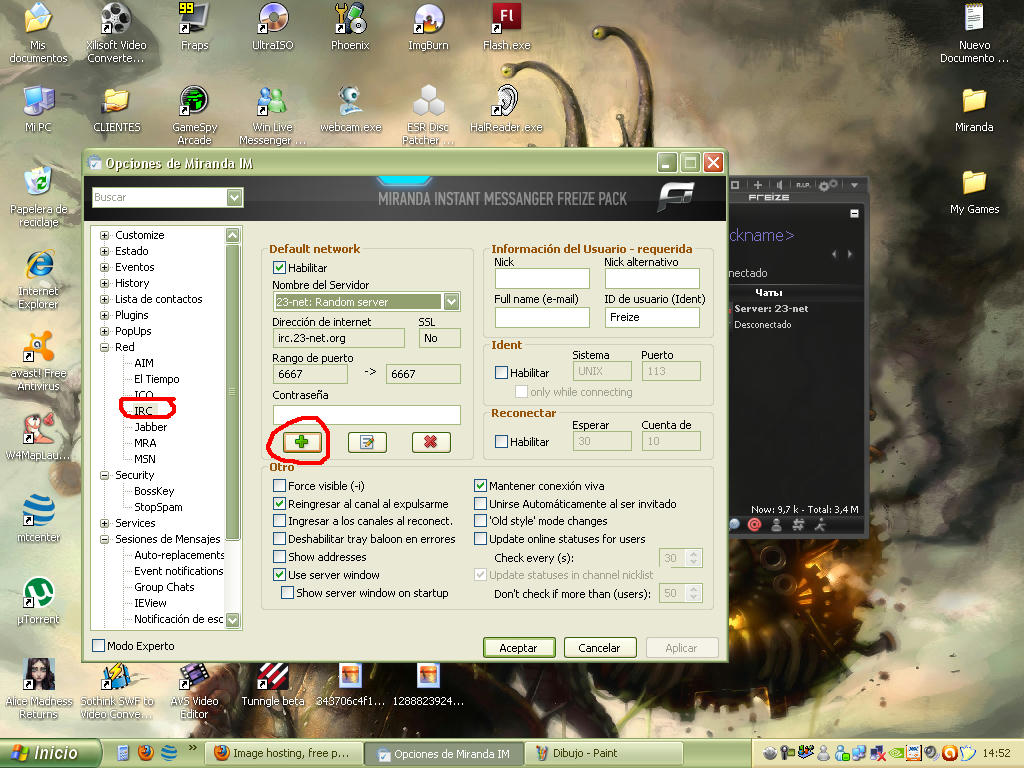Click the red X delete server button
Viewport: 1024px width, 768px height.
[x=431, y=442]
